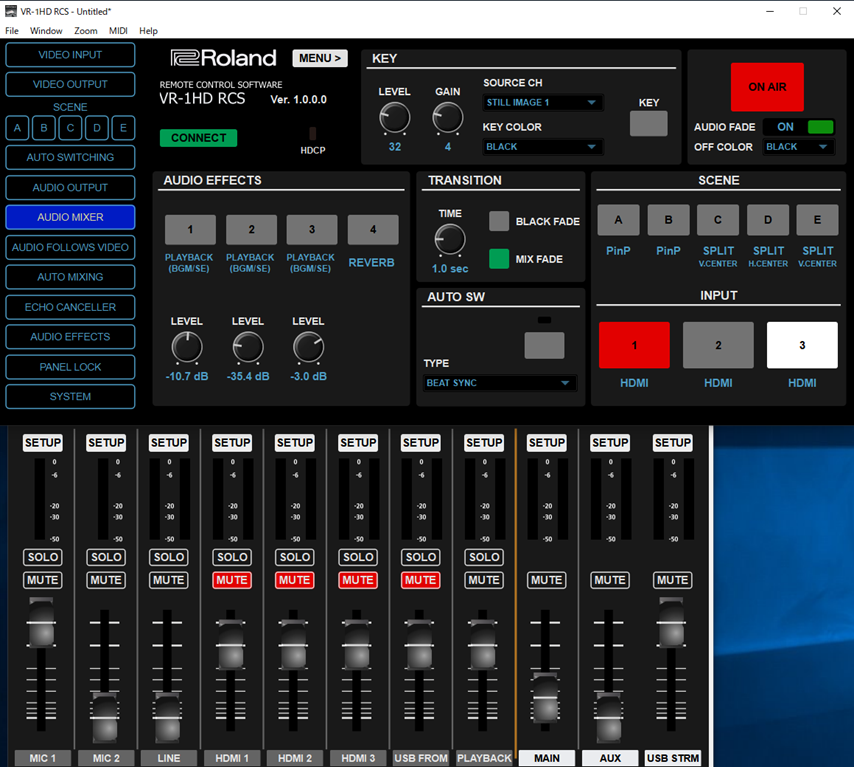The image size is (854, 767).
Task: Recall scene A PinP in SCENE panel
Action: click(618, 220)
